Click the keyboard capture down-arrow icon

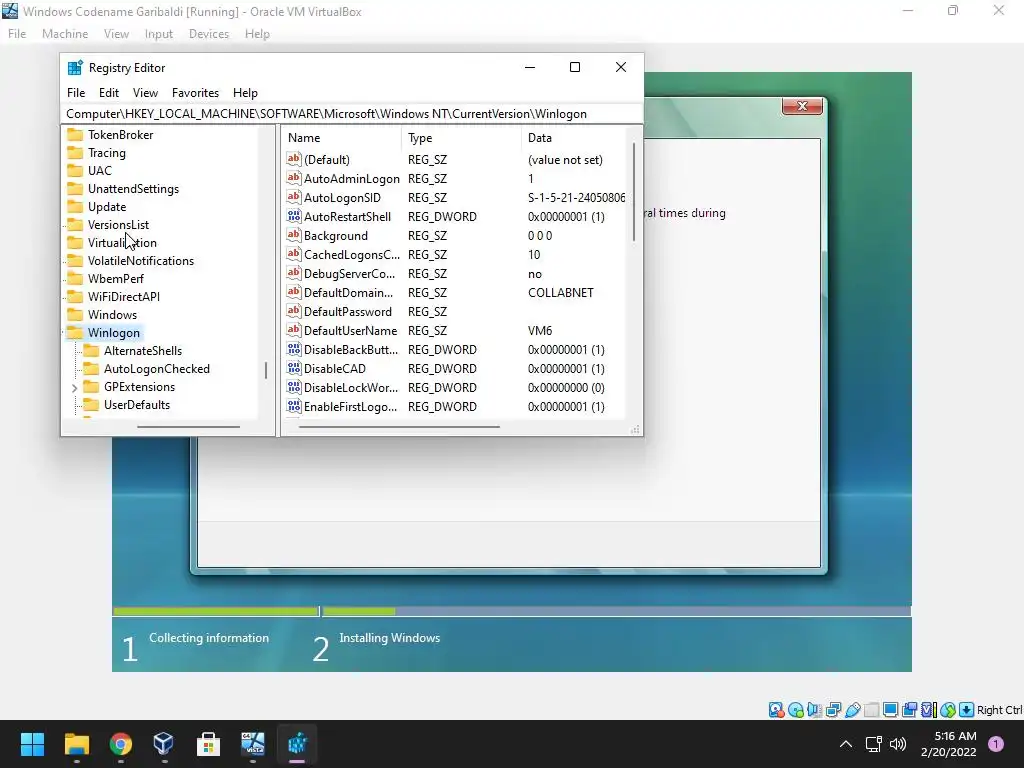(967, 710)
